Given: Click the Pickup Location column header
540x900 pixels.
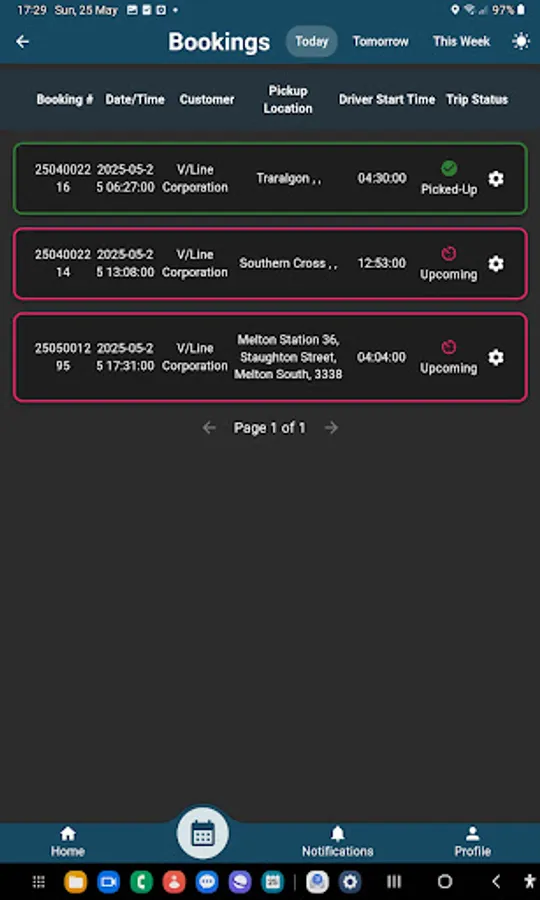Looking at the screenshot, I should (288, 99).
